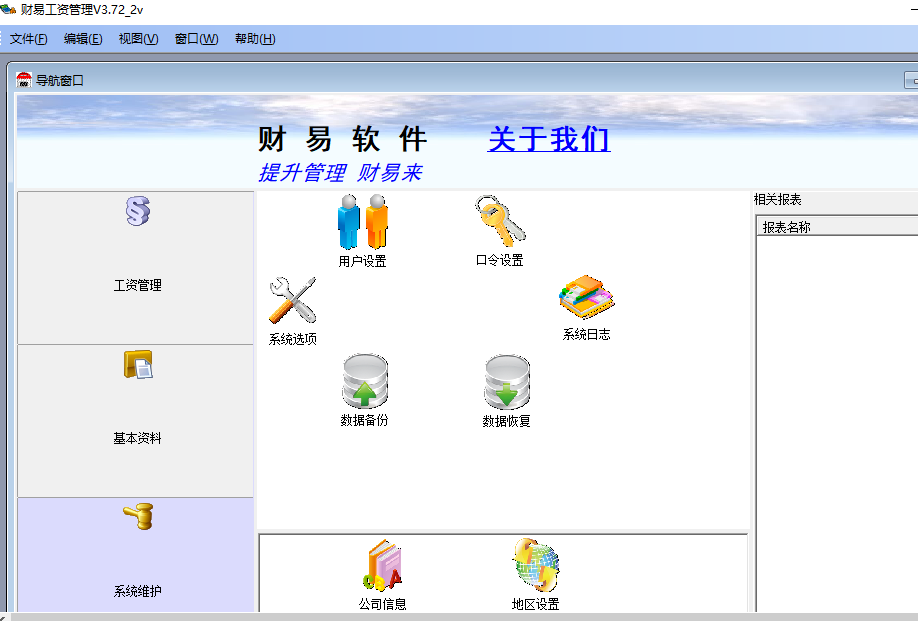Open the 文件(F) menu

pyautogui.click(x=29, y=39)
